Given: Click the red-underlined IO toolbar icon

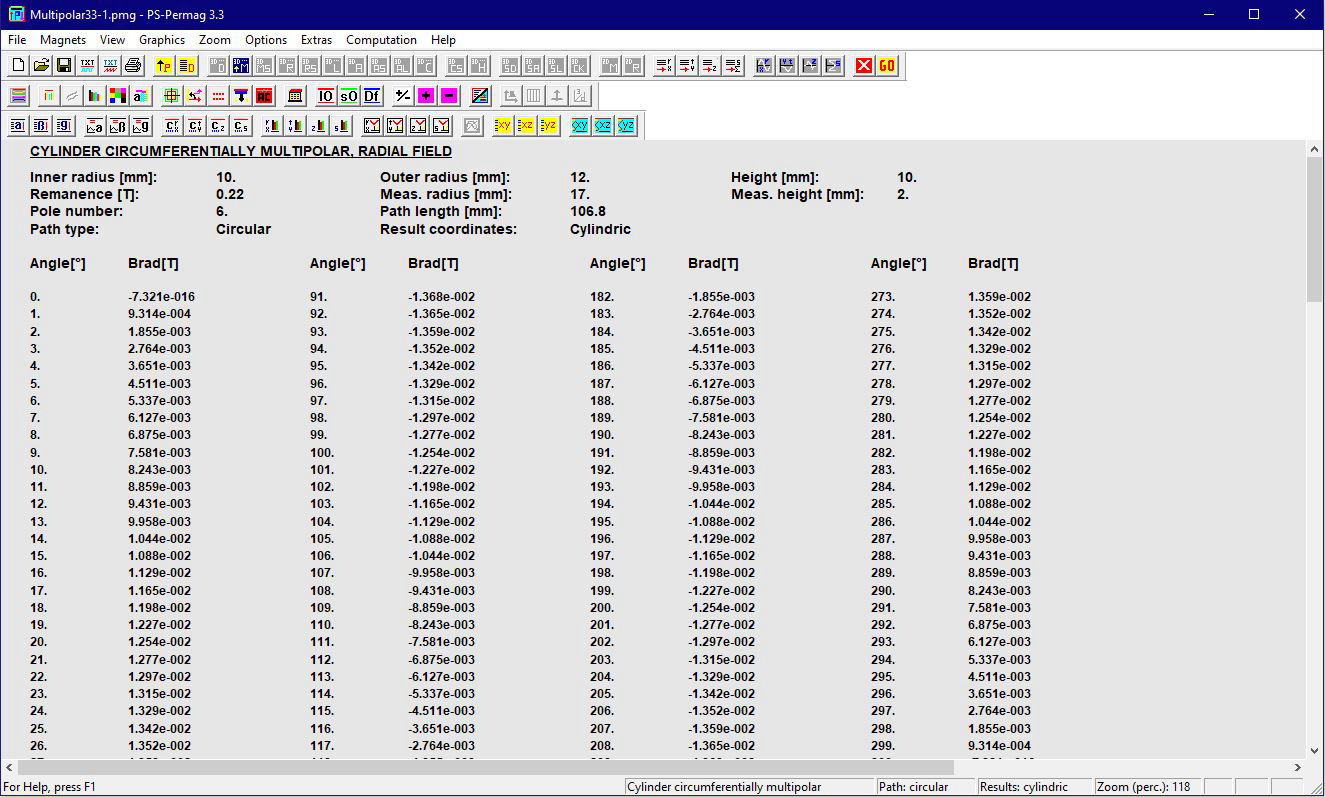Looking at the screenshot, I should pos(326,96).
